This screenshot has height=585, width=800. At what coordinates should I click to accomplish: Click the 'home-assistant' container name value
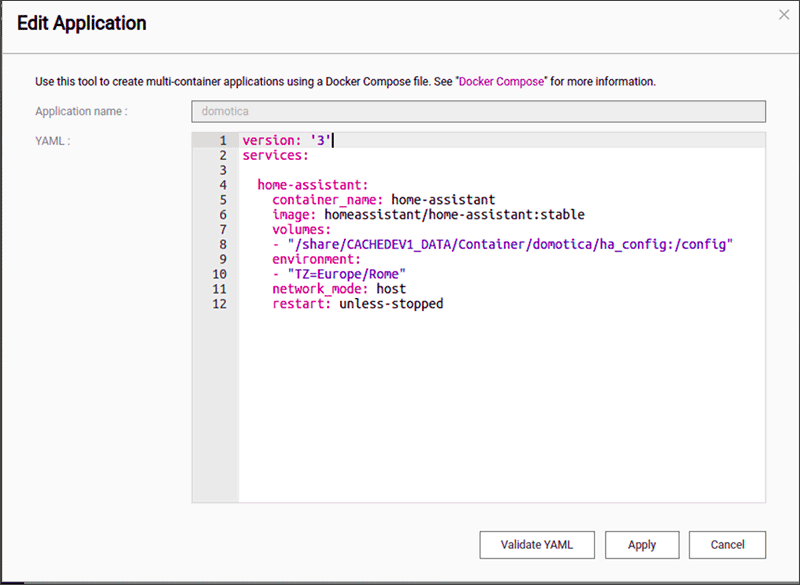[443, 199]
